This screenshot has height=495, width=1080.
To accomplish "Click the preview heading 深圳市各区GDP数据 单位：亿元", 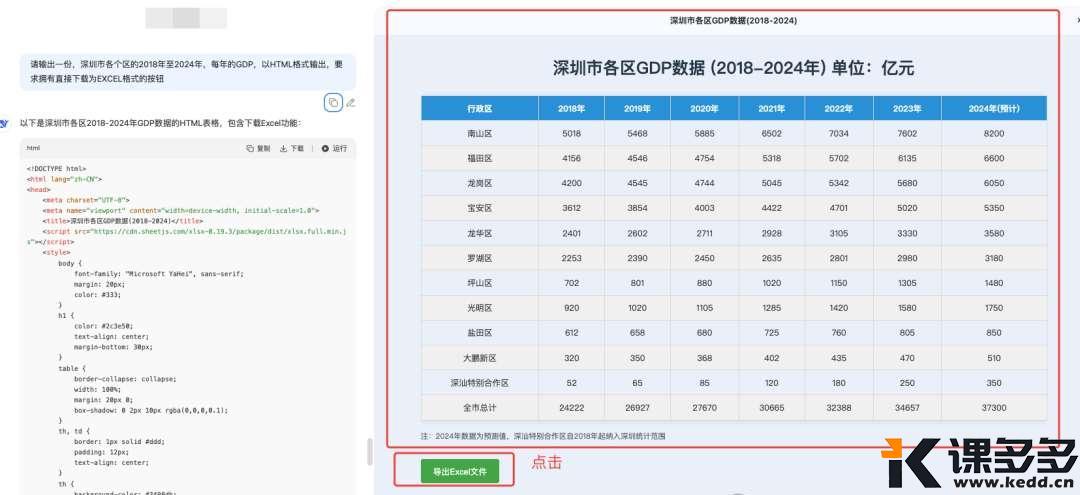I will 734,67.
